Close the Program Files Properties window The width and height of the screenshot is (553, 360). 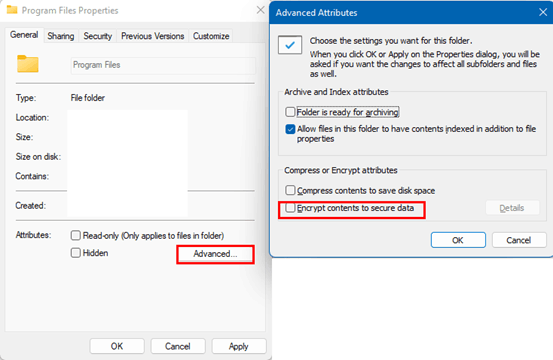pyautogui.click(x=260, y=10)
